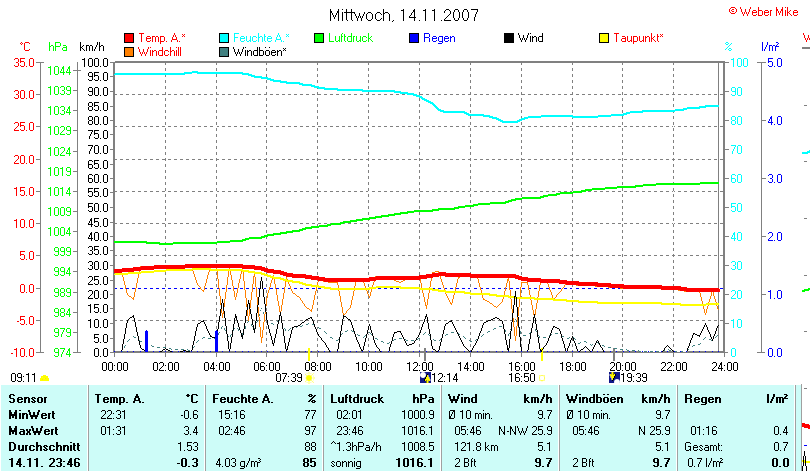Click the blue rain bar at 04:00
810x471 pixels.
coord(216,341)
